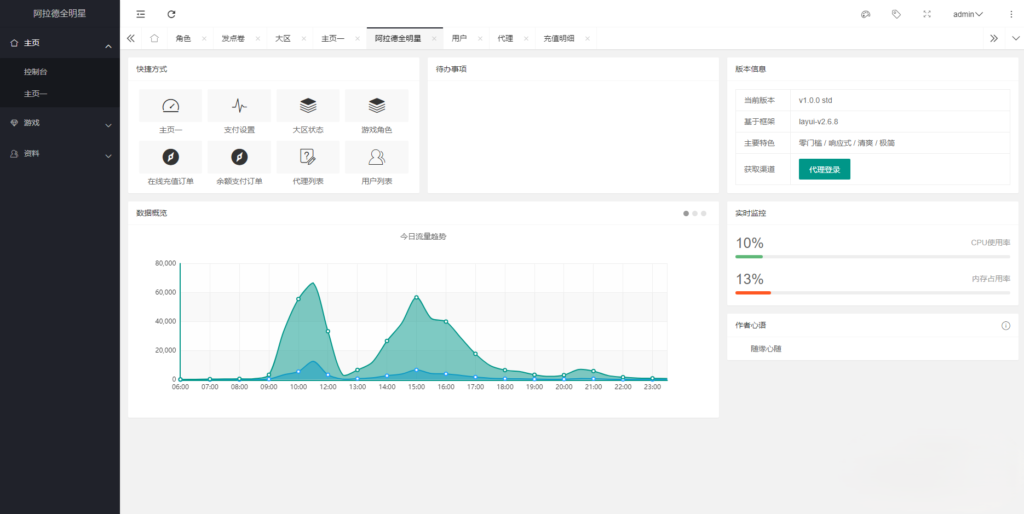Select 控制台 in the sidebar
1024x514 pixels.
point(35,72)
